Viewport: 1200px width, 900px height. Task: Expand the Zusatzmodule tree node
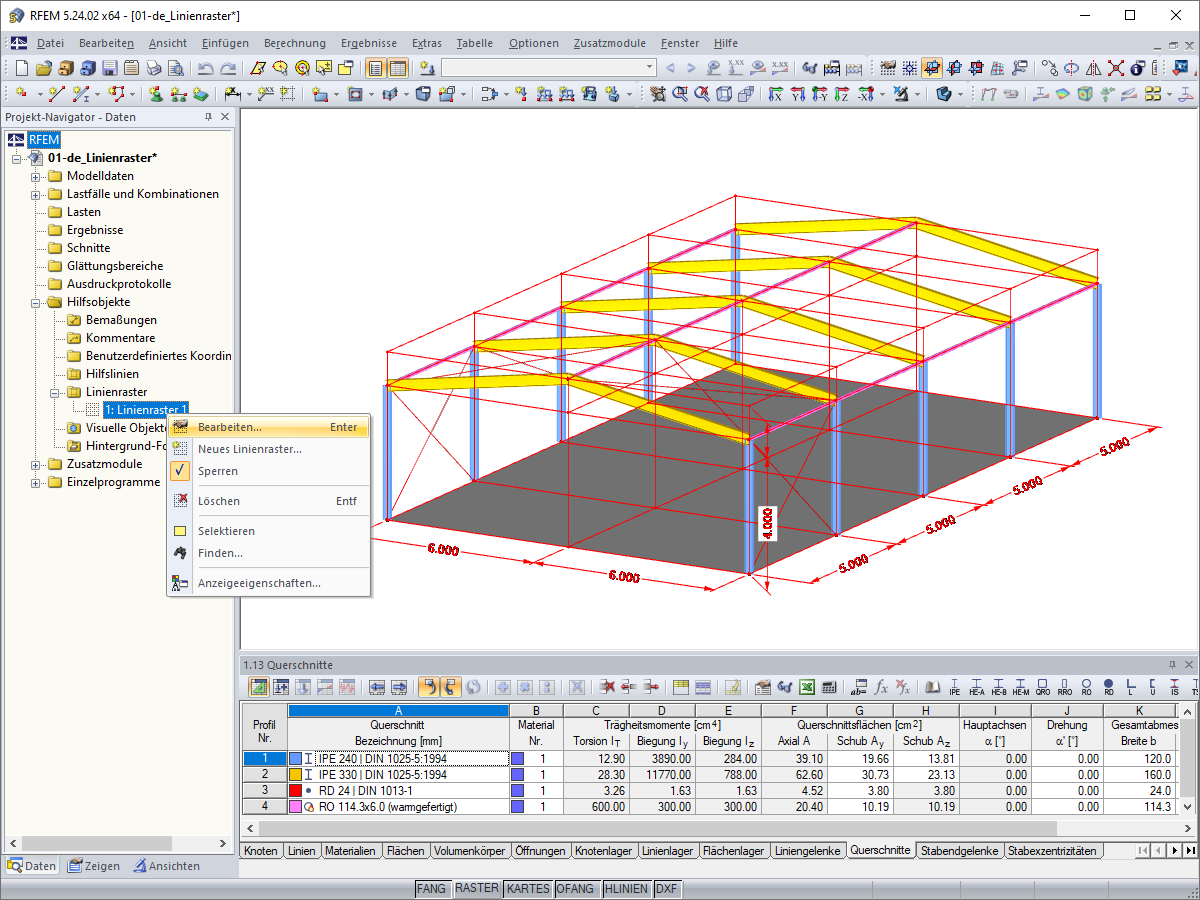[35, 464]
